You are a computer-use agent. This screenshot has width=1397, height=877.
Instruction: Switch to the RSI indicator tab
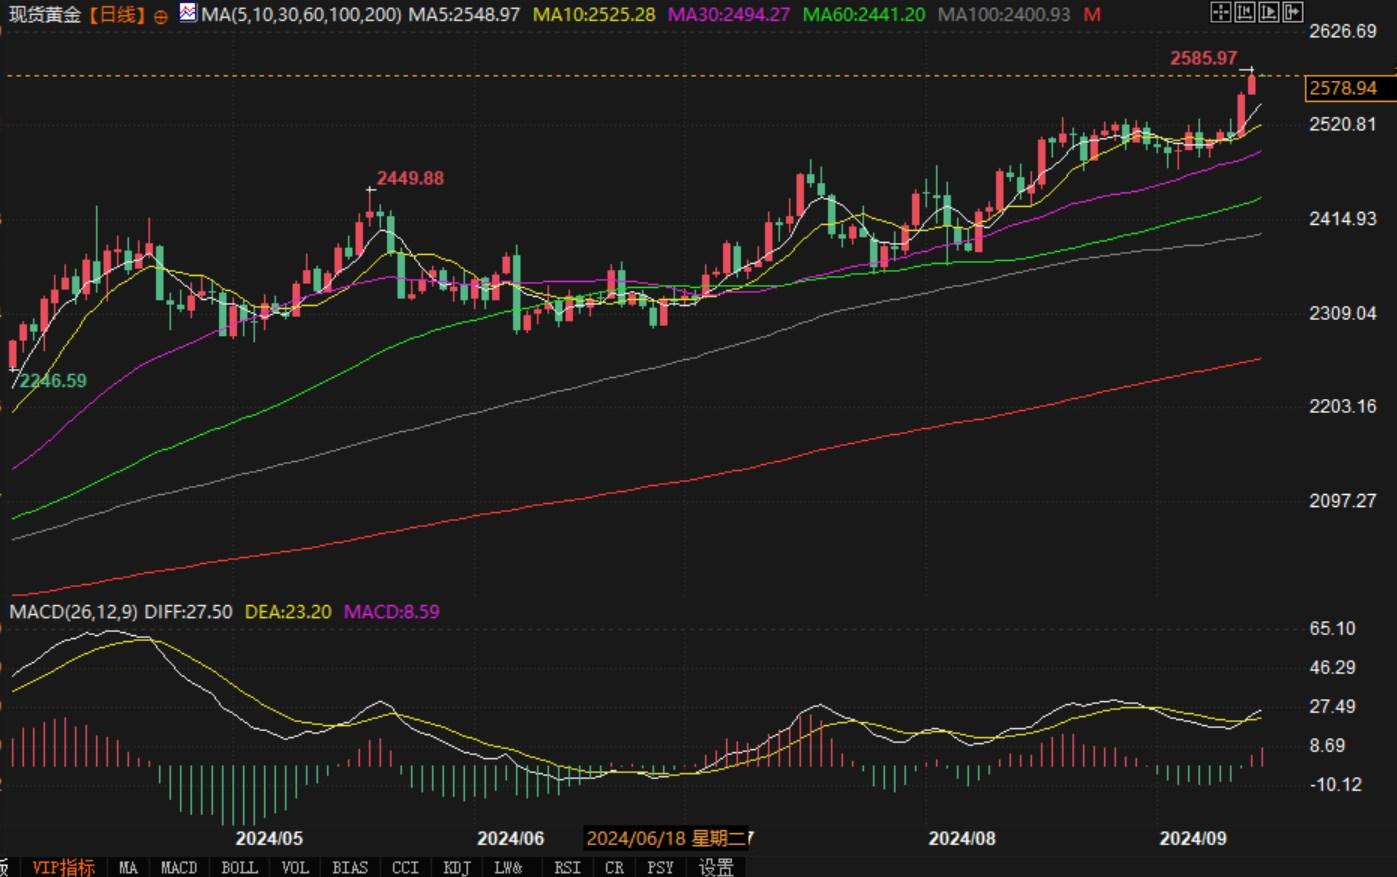click(x=567, y=867)
